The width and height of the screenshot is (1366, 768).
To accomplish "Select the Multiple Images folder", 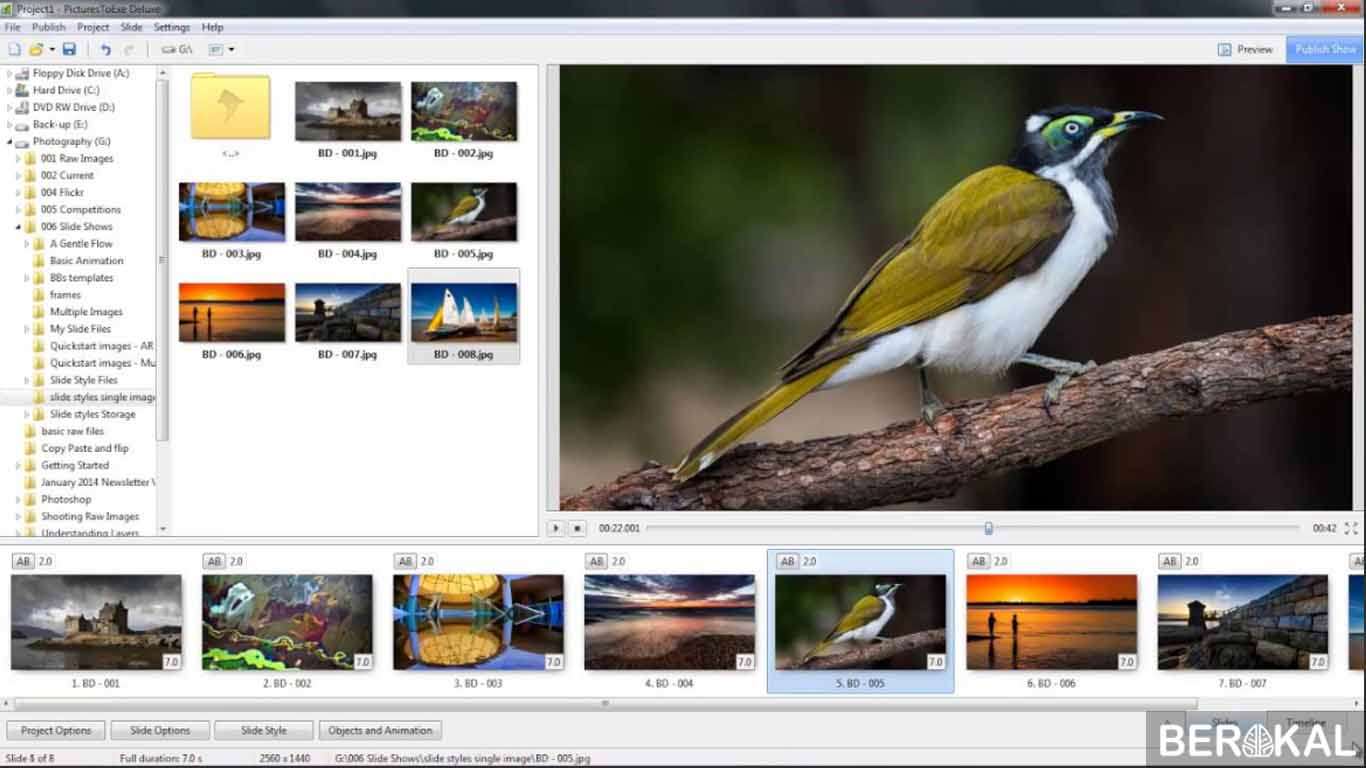I will tap(86, 312).
